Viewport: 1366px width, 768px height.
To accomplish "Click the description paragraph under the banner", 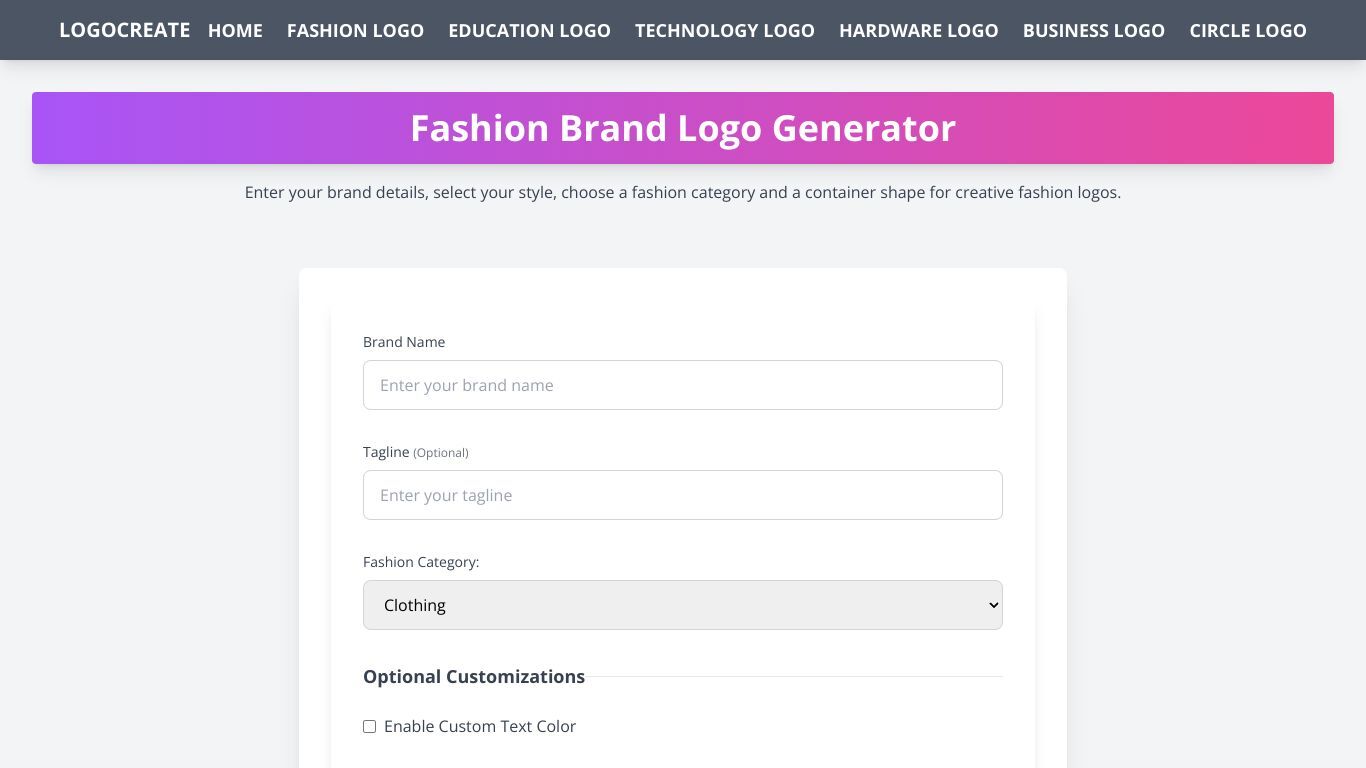I will (x=683, y=192).
